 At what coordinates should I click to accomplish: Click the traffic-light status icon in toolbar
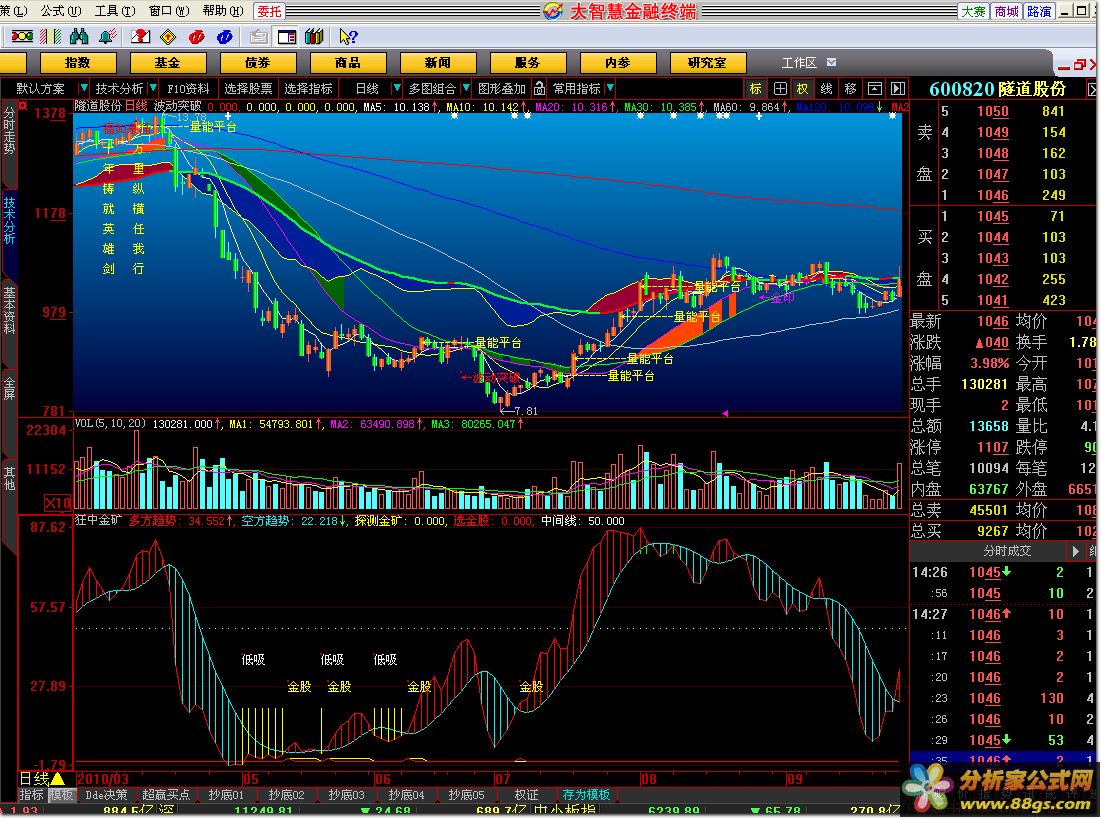pyautogui.click(x=22, y=36)
